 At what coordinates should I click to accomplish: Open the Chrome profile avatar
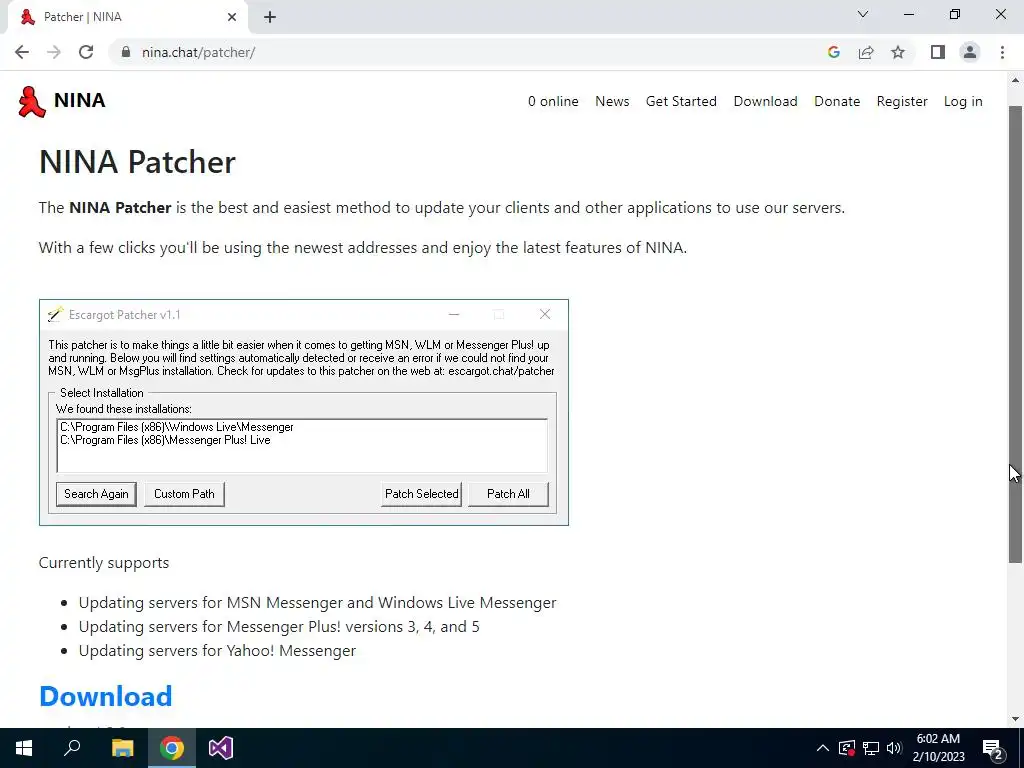970,52
